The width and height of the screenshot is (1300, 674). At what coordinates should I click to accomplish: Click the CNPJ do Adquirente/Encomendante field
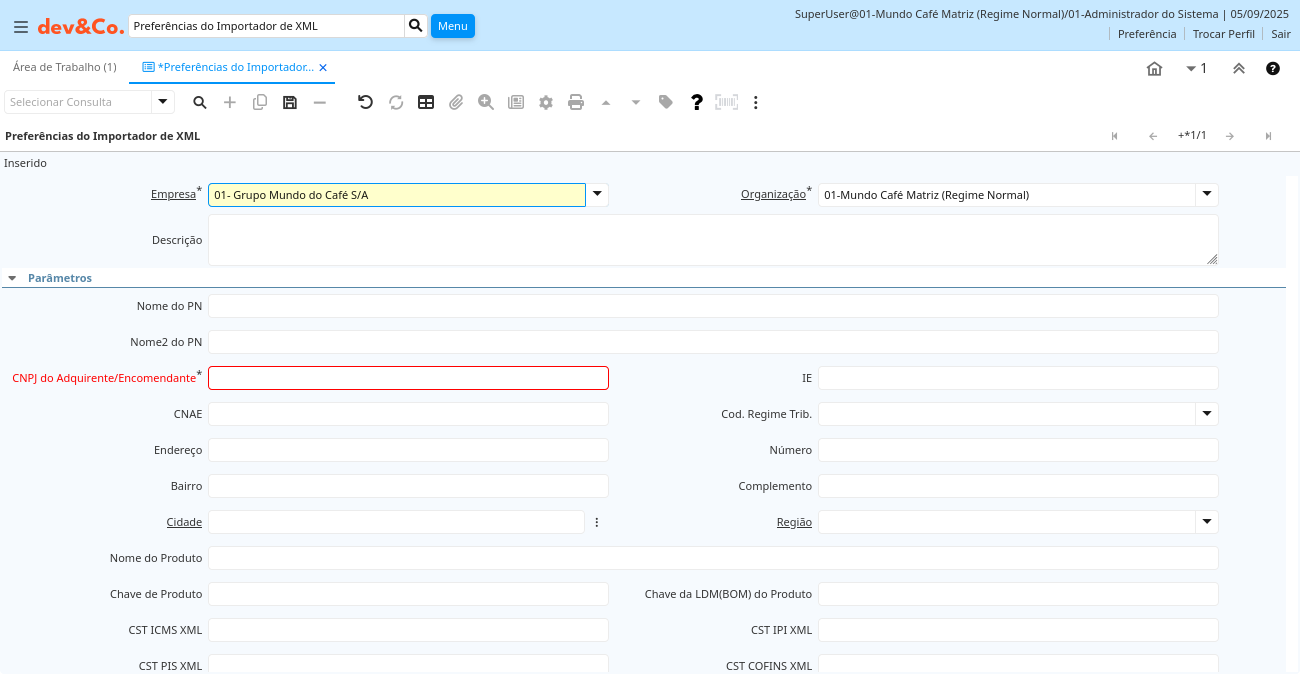[x=408, y=378]
